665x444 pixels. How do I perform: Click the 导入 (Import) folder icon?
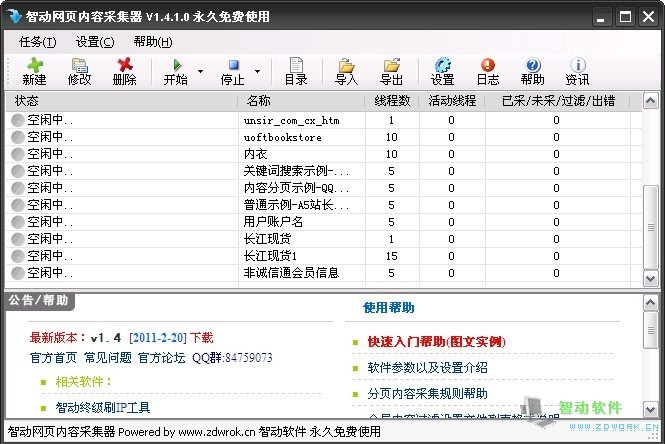click(x=346, y=71)
